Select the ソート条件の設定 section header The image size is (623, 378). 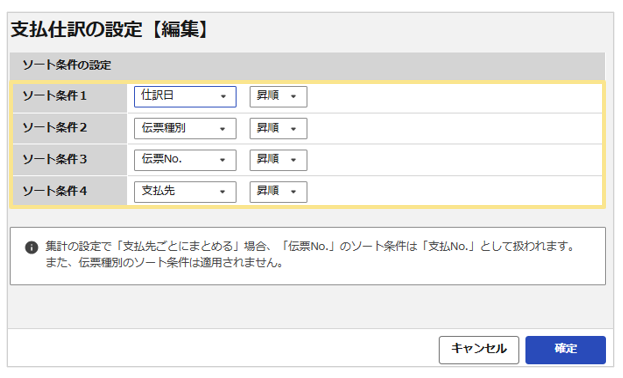(307, 66)
